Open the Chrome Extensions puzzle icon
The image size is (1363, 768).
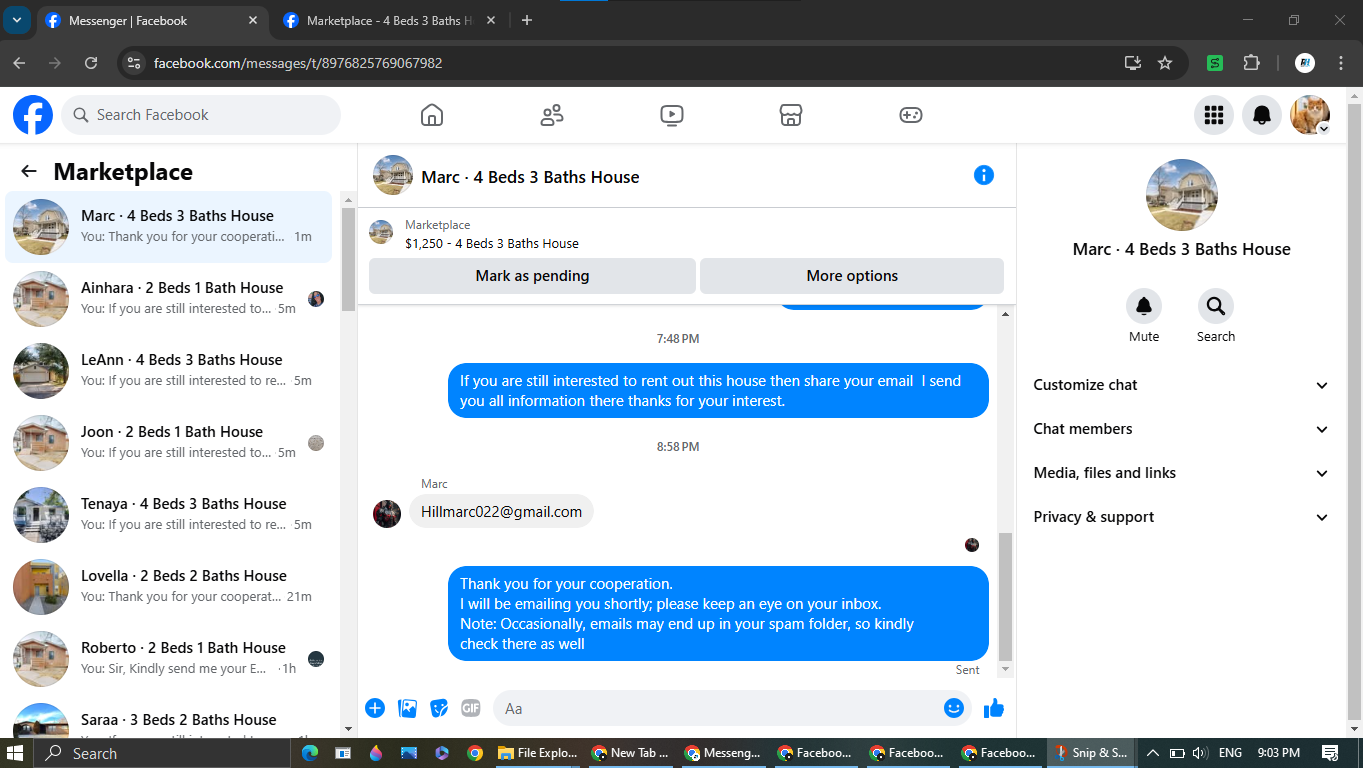[1251, 63]
